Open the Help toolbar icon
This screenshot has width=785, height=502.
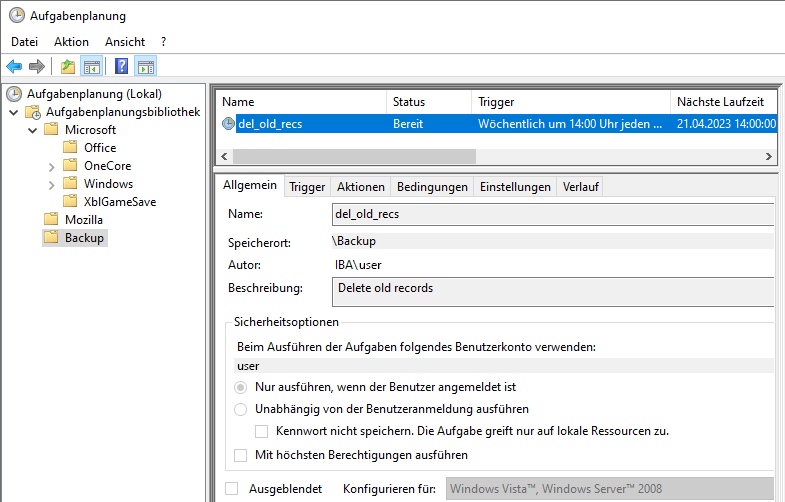(x=122, y=66)
